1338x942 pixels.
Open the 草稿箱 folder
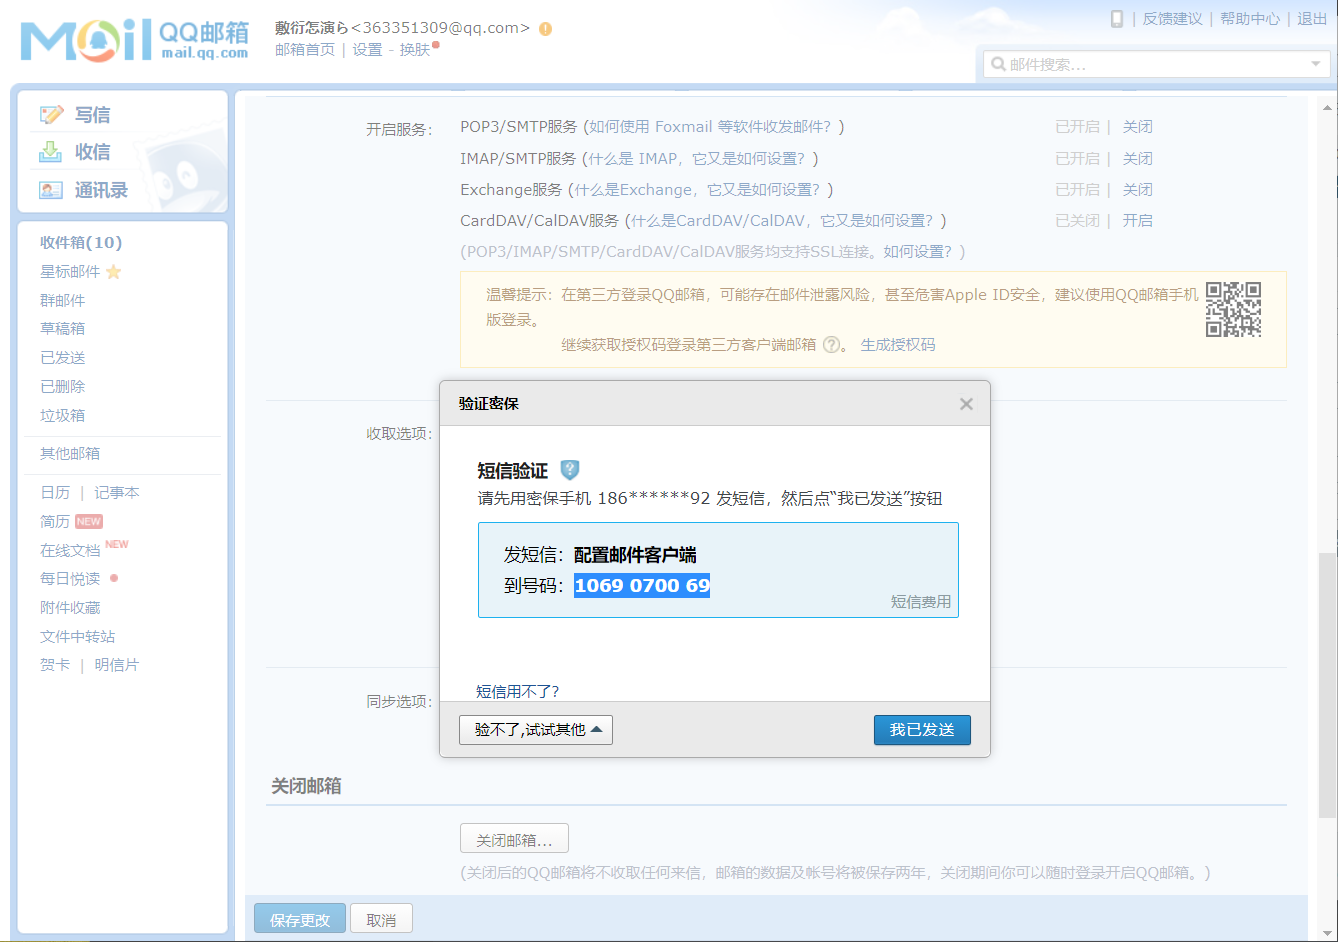tap(63, 329)
